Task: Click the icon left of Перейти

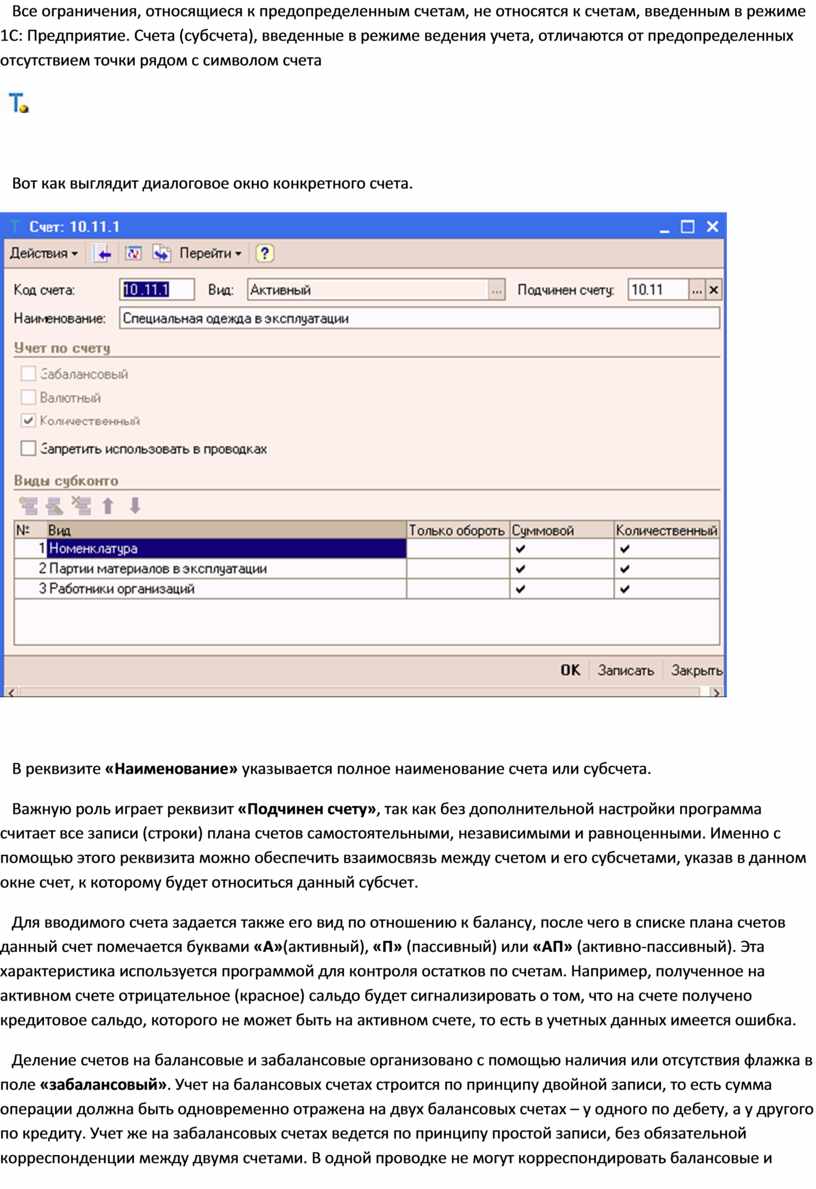Action: [x=162, y=254]
